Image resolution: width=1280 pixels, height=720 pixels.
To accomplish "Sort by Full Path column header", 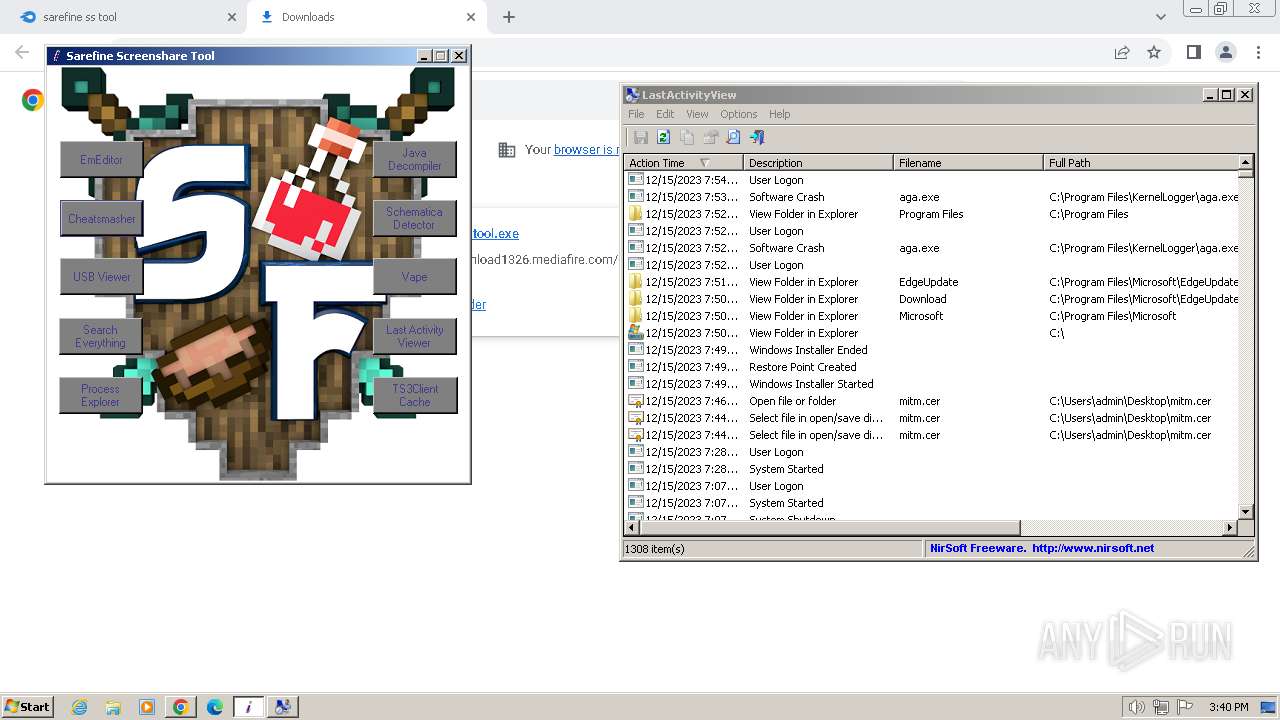I will pyautogui.click(x=1141, y=163).
